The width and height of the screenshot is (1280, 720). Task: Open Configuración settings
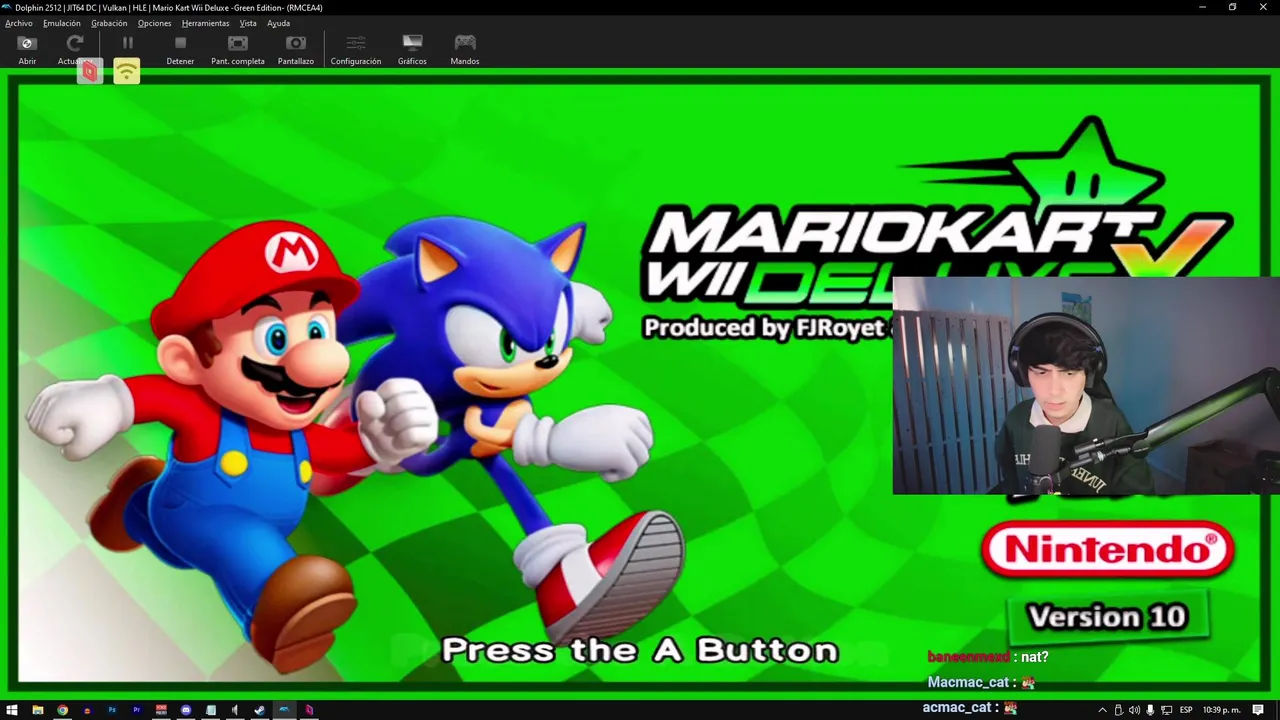point(356,49)
